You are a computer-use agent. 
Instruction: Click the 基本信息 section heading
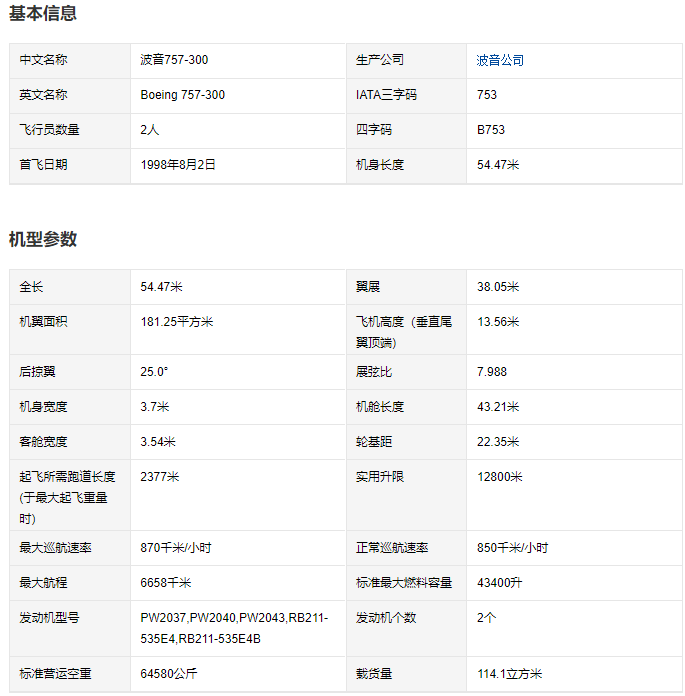click(43, 13)
